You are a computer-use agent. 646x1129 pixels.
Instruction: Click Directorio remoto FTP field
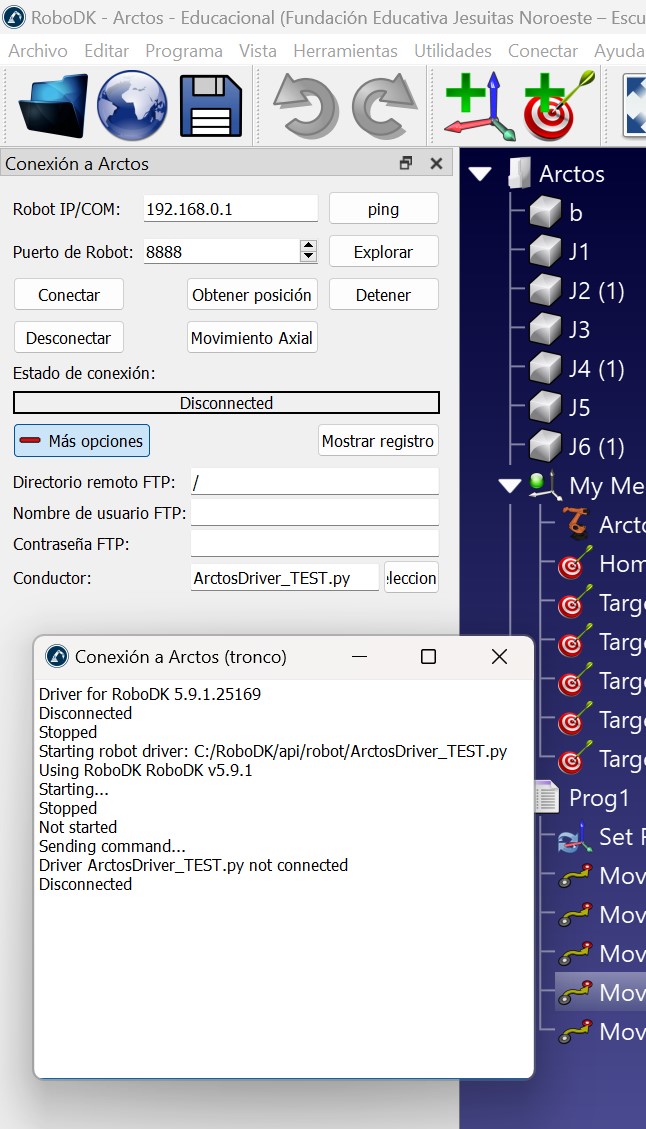point(315,482)
